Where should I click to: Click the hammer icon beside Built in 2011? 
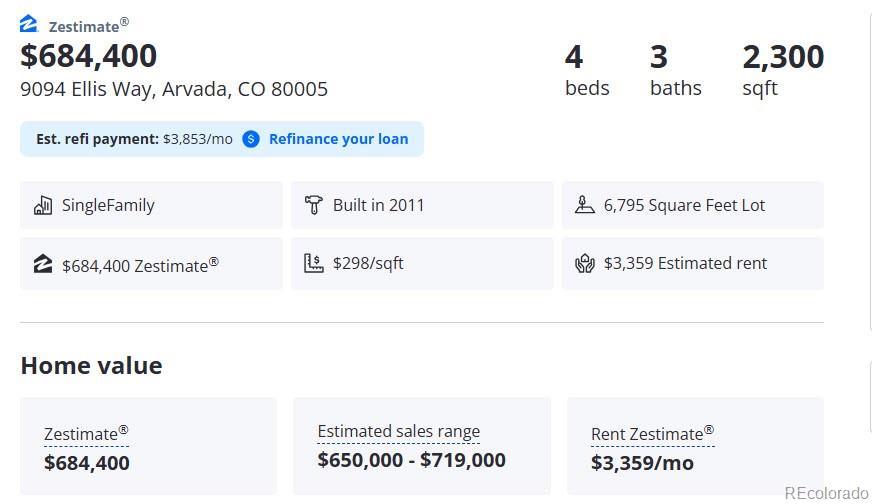click(314, 205)
